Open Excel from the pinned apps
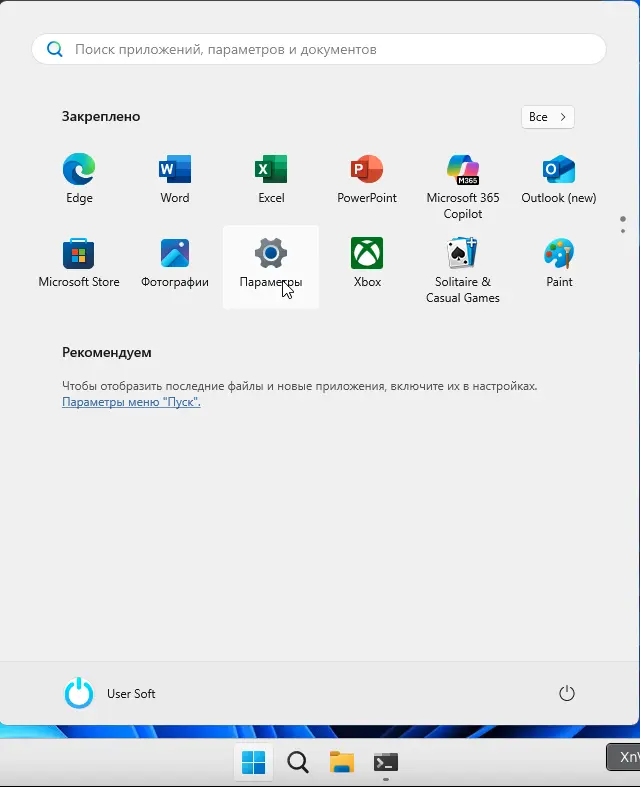Viewport: 640px width, 787px height. point(271,179)
